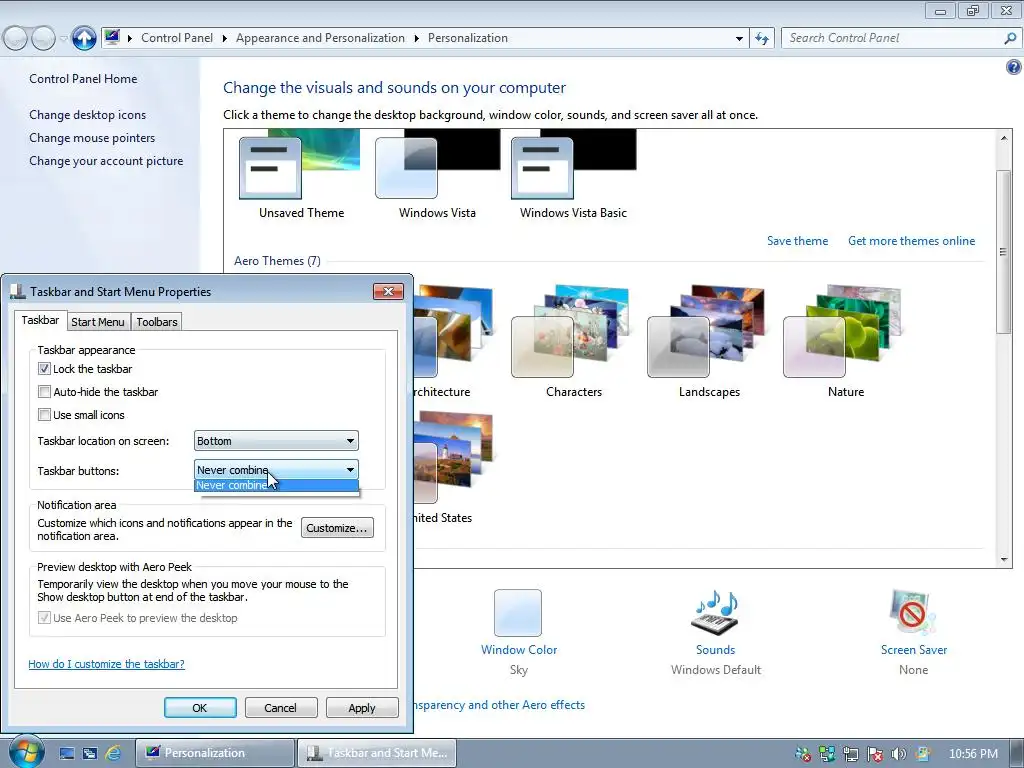Click the Taskbar buttons combo box arrow
Viewport: 1024px width, 768px height.
[350, 470]
